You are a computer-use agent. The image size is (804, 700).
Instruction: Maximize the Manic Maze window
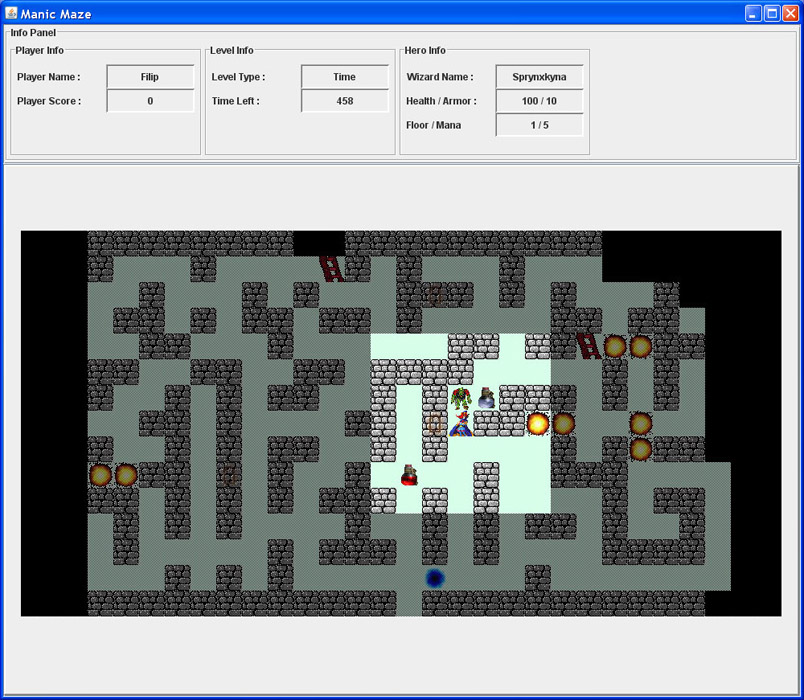[772, 13]
